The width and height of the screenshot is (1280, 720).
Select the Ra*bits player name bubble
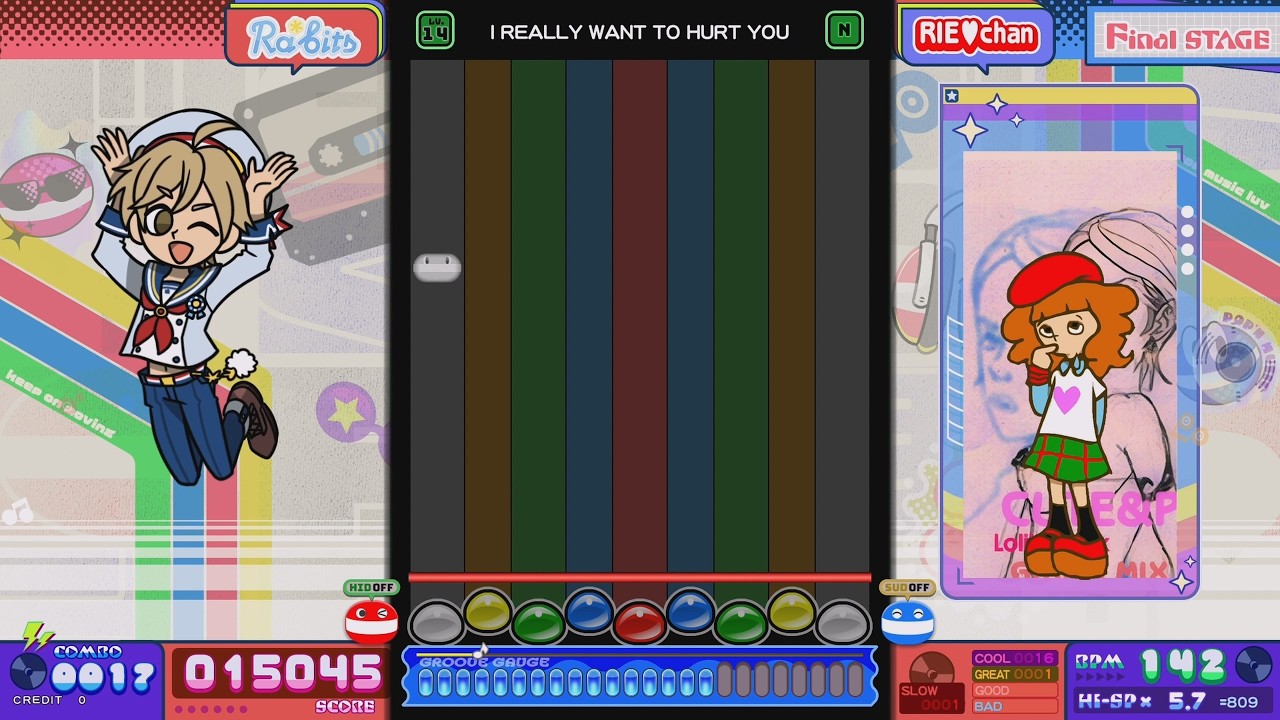pos(303,37)
